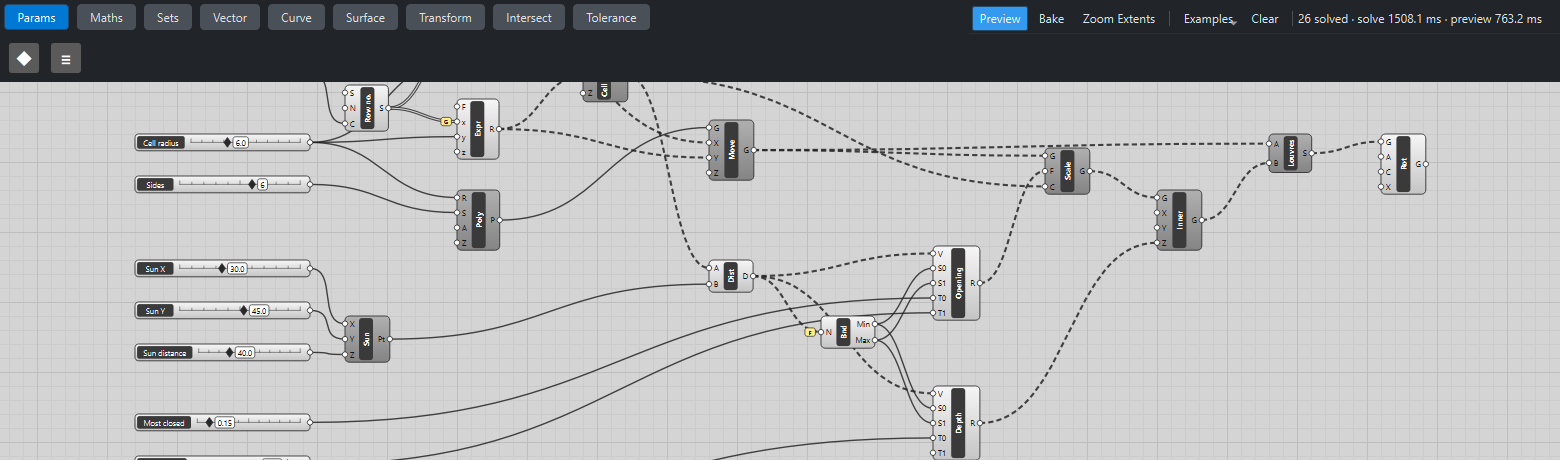1560x460 pixels.
Task: Select the Inner node
Action: pos(1179,220)
